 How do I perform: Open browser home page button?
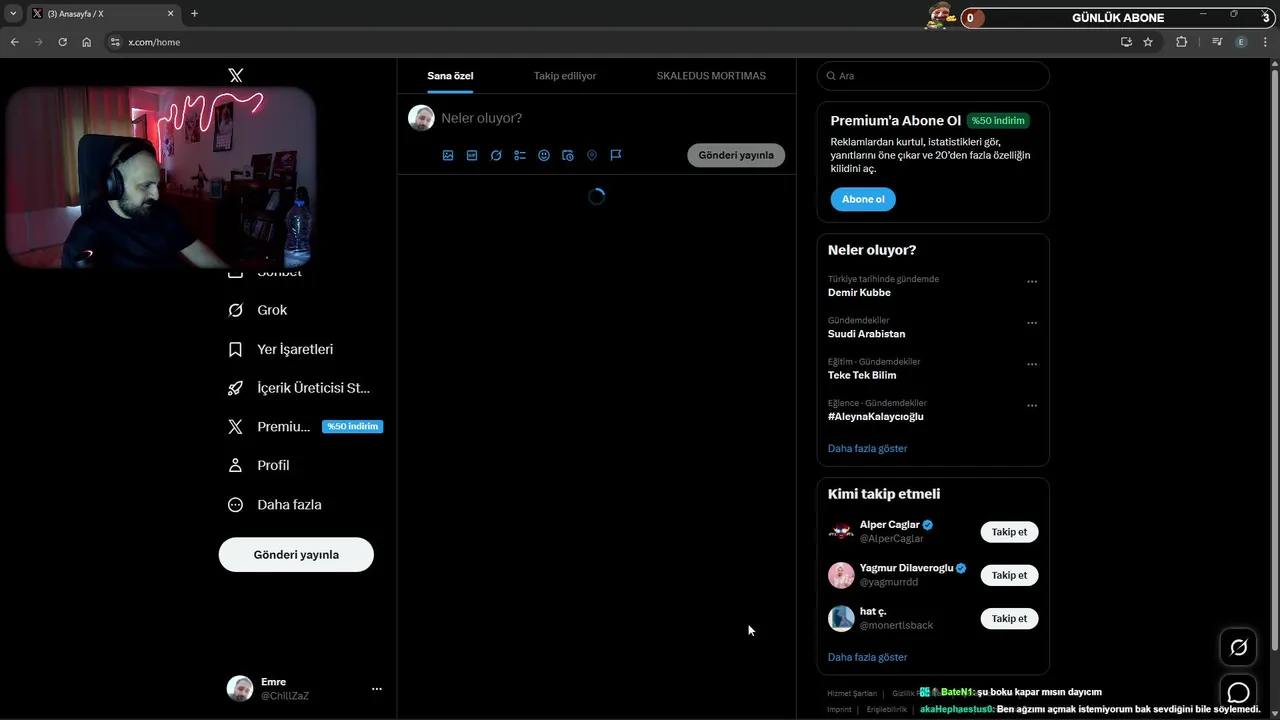tap(87, 42)
